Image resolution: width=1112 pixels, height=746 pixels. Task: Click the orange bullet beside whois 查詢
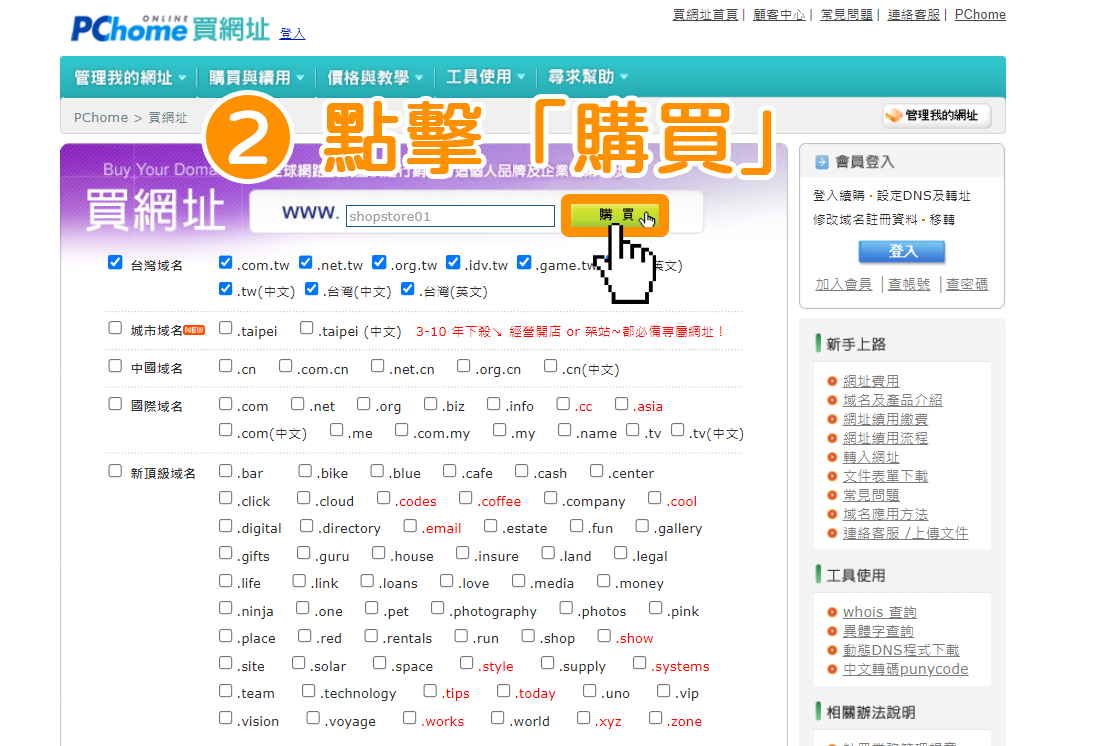coord(832,612)
